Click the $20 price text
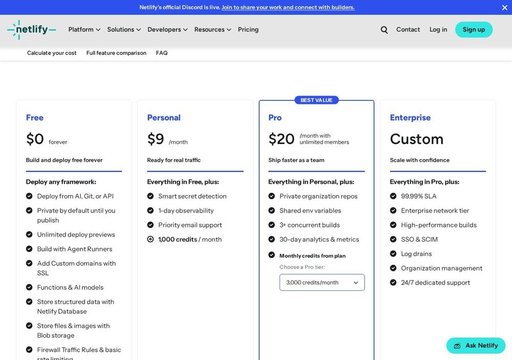 (x=281, y=139)
